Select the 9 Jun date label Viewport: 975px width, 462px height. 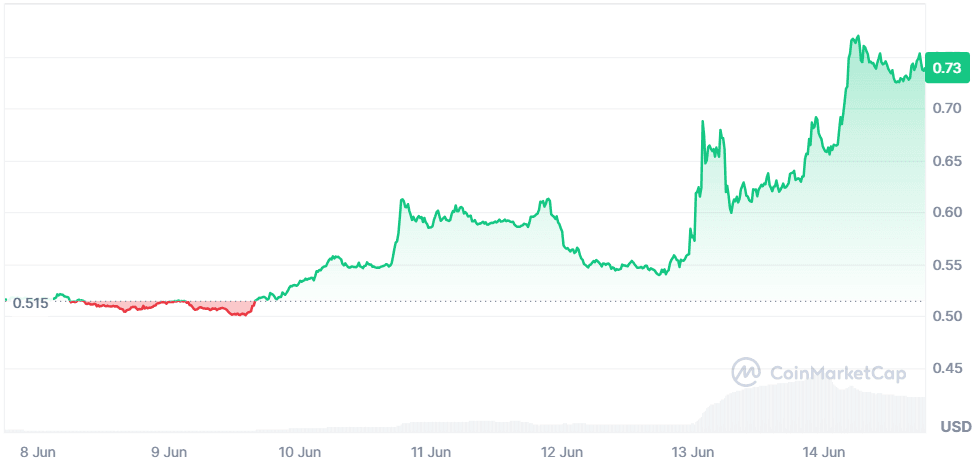click(169, 451)
